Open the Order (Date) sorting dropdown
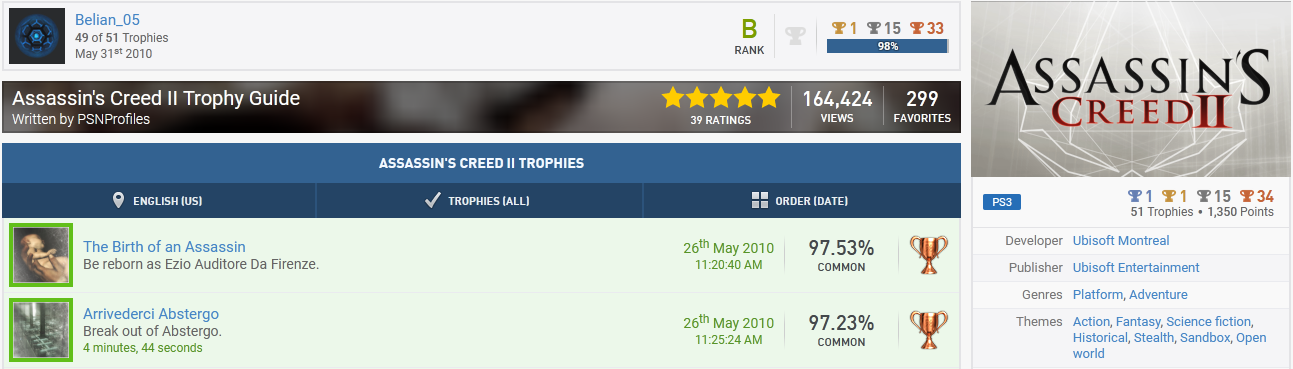Viewport: 1293px width, 369px height. (x=802, y=200)
